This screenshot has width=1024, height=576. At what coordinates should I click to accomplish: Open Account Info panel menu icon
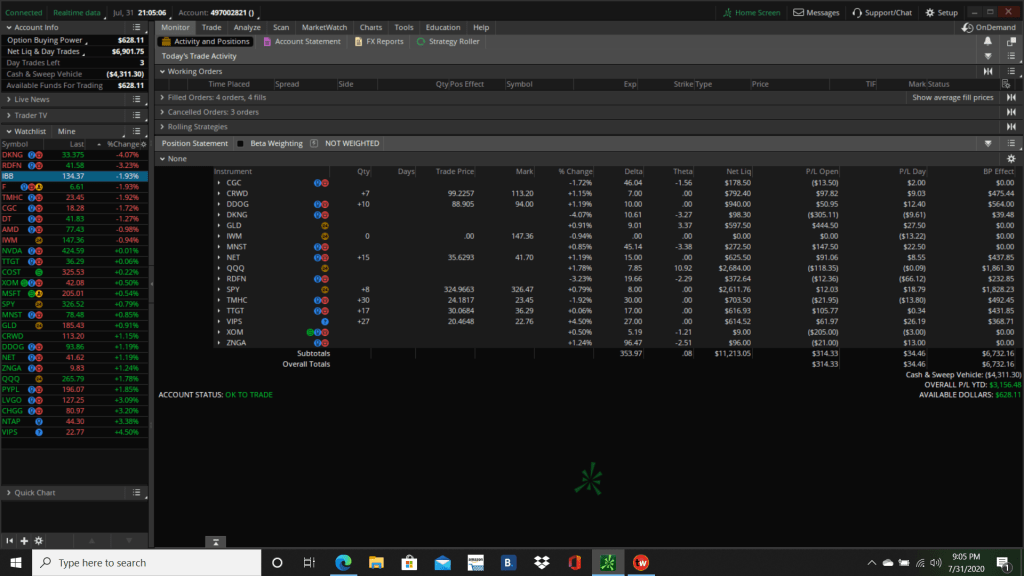138,27
